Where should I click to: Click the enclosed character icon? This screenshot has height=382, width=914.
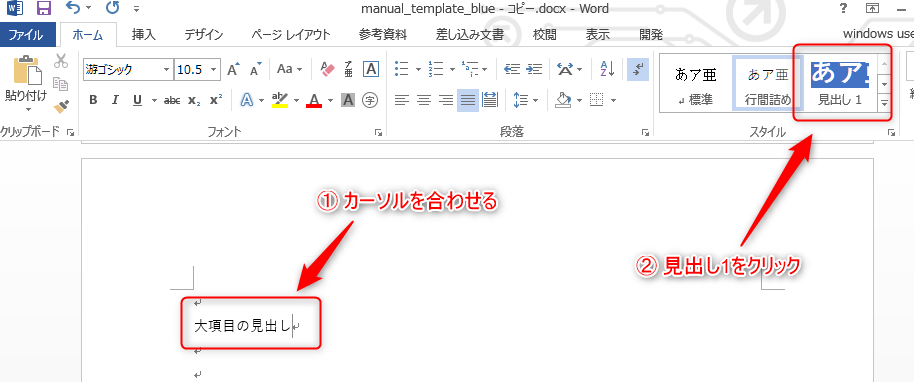(x=370, y=100)
